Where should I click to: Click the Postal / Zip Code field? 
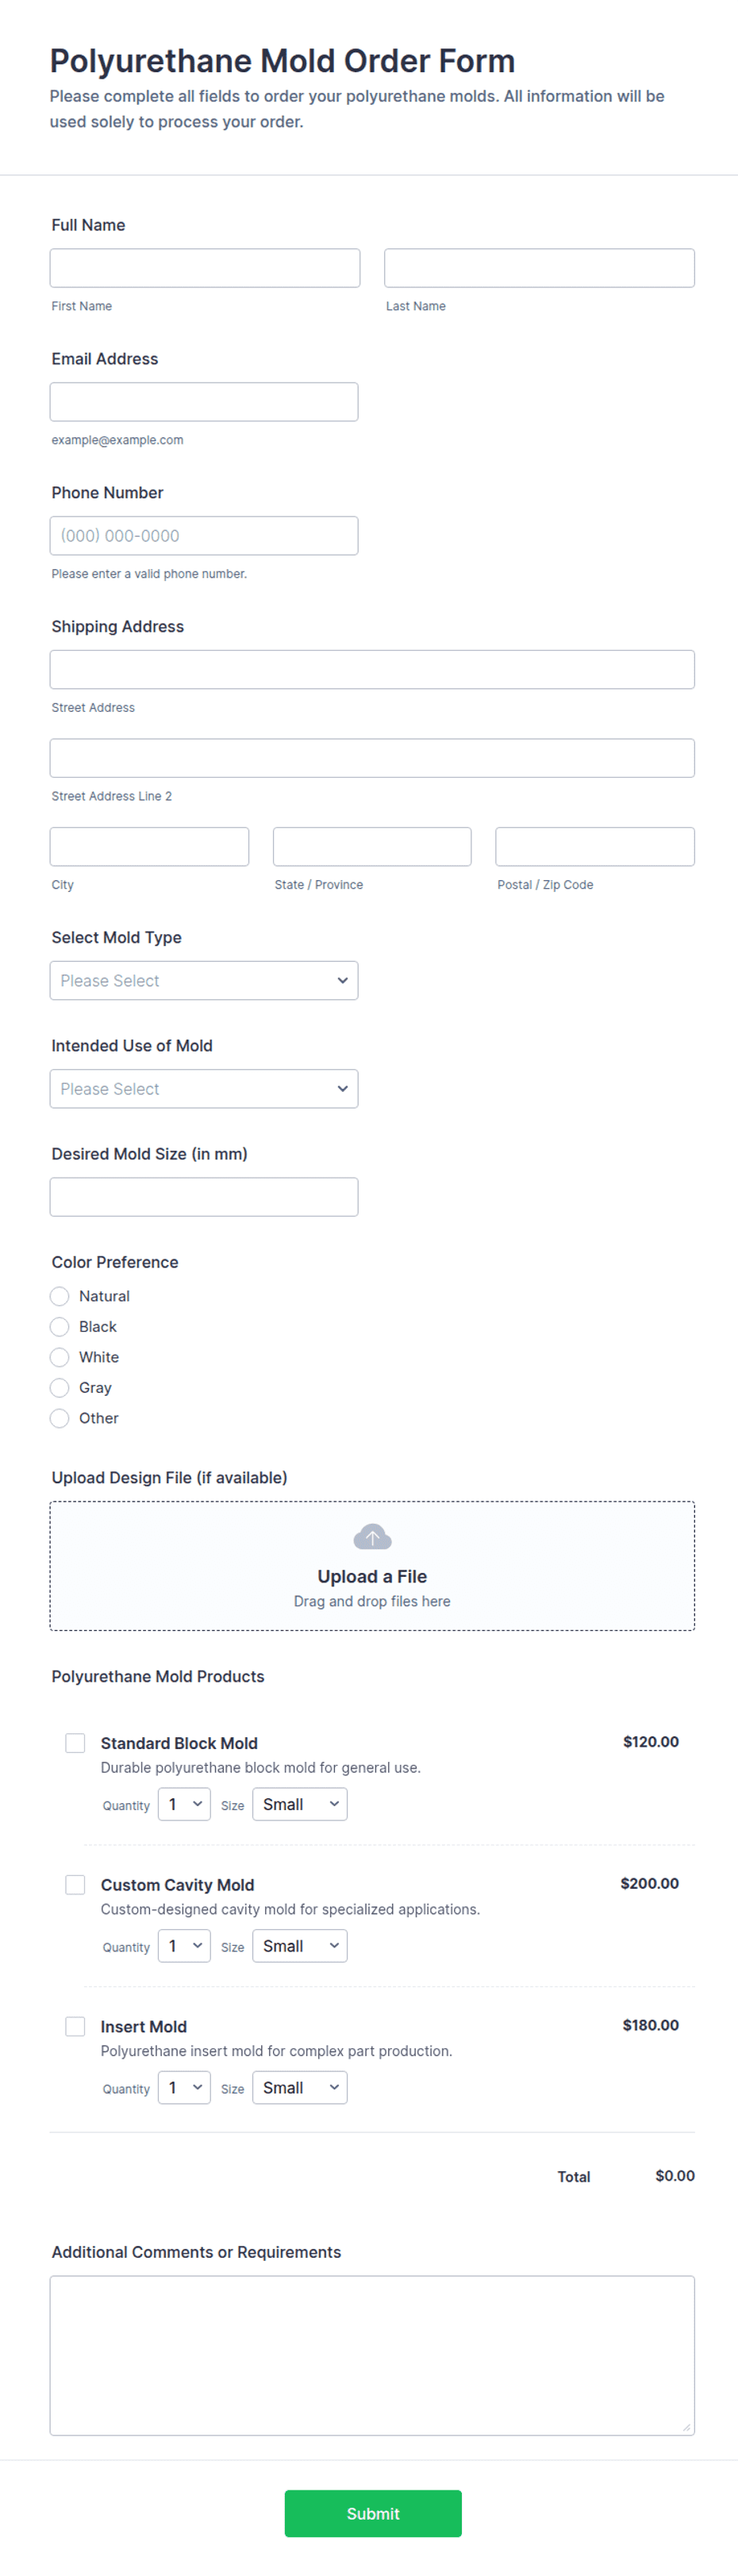click(595, 846)
